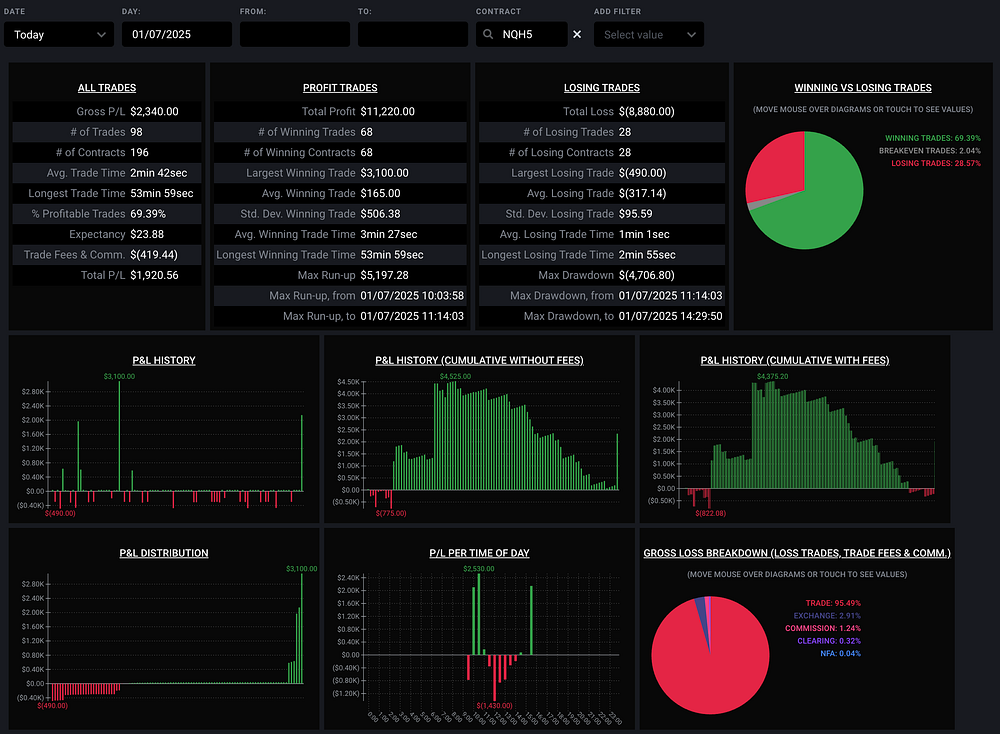The width and height of the screenshot is (1000, 734).
Task: Open the Add Filter Select value dropdown
Action: pos(649,34)
